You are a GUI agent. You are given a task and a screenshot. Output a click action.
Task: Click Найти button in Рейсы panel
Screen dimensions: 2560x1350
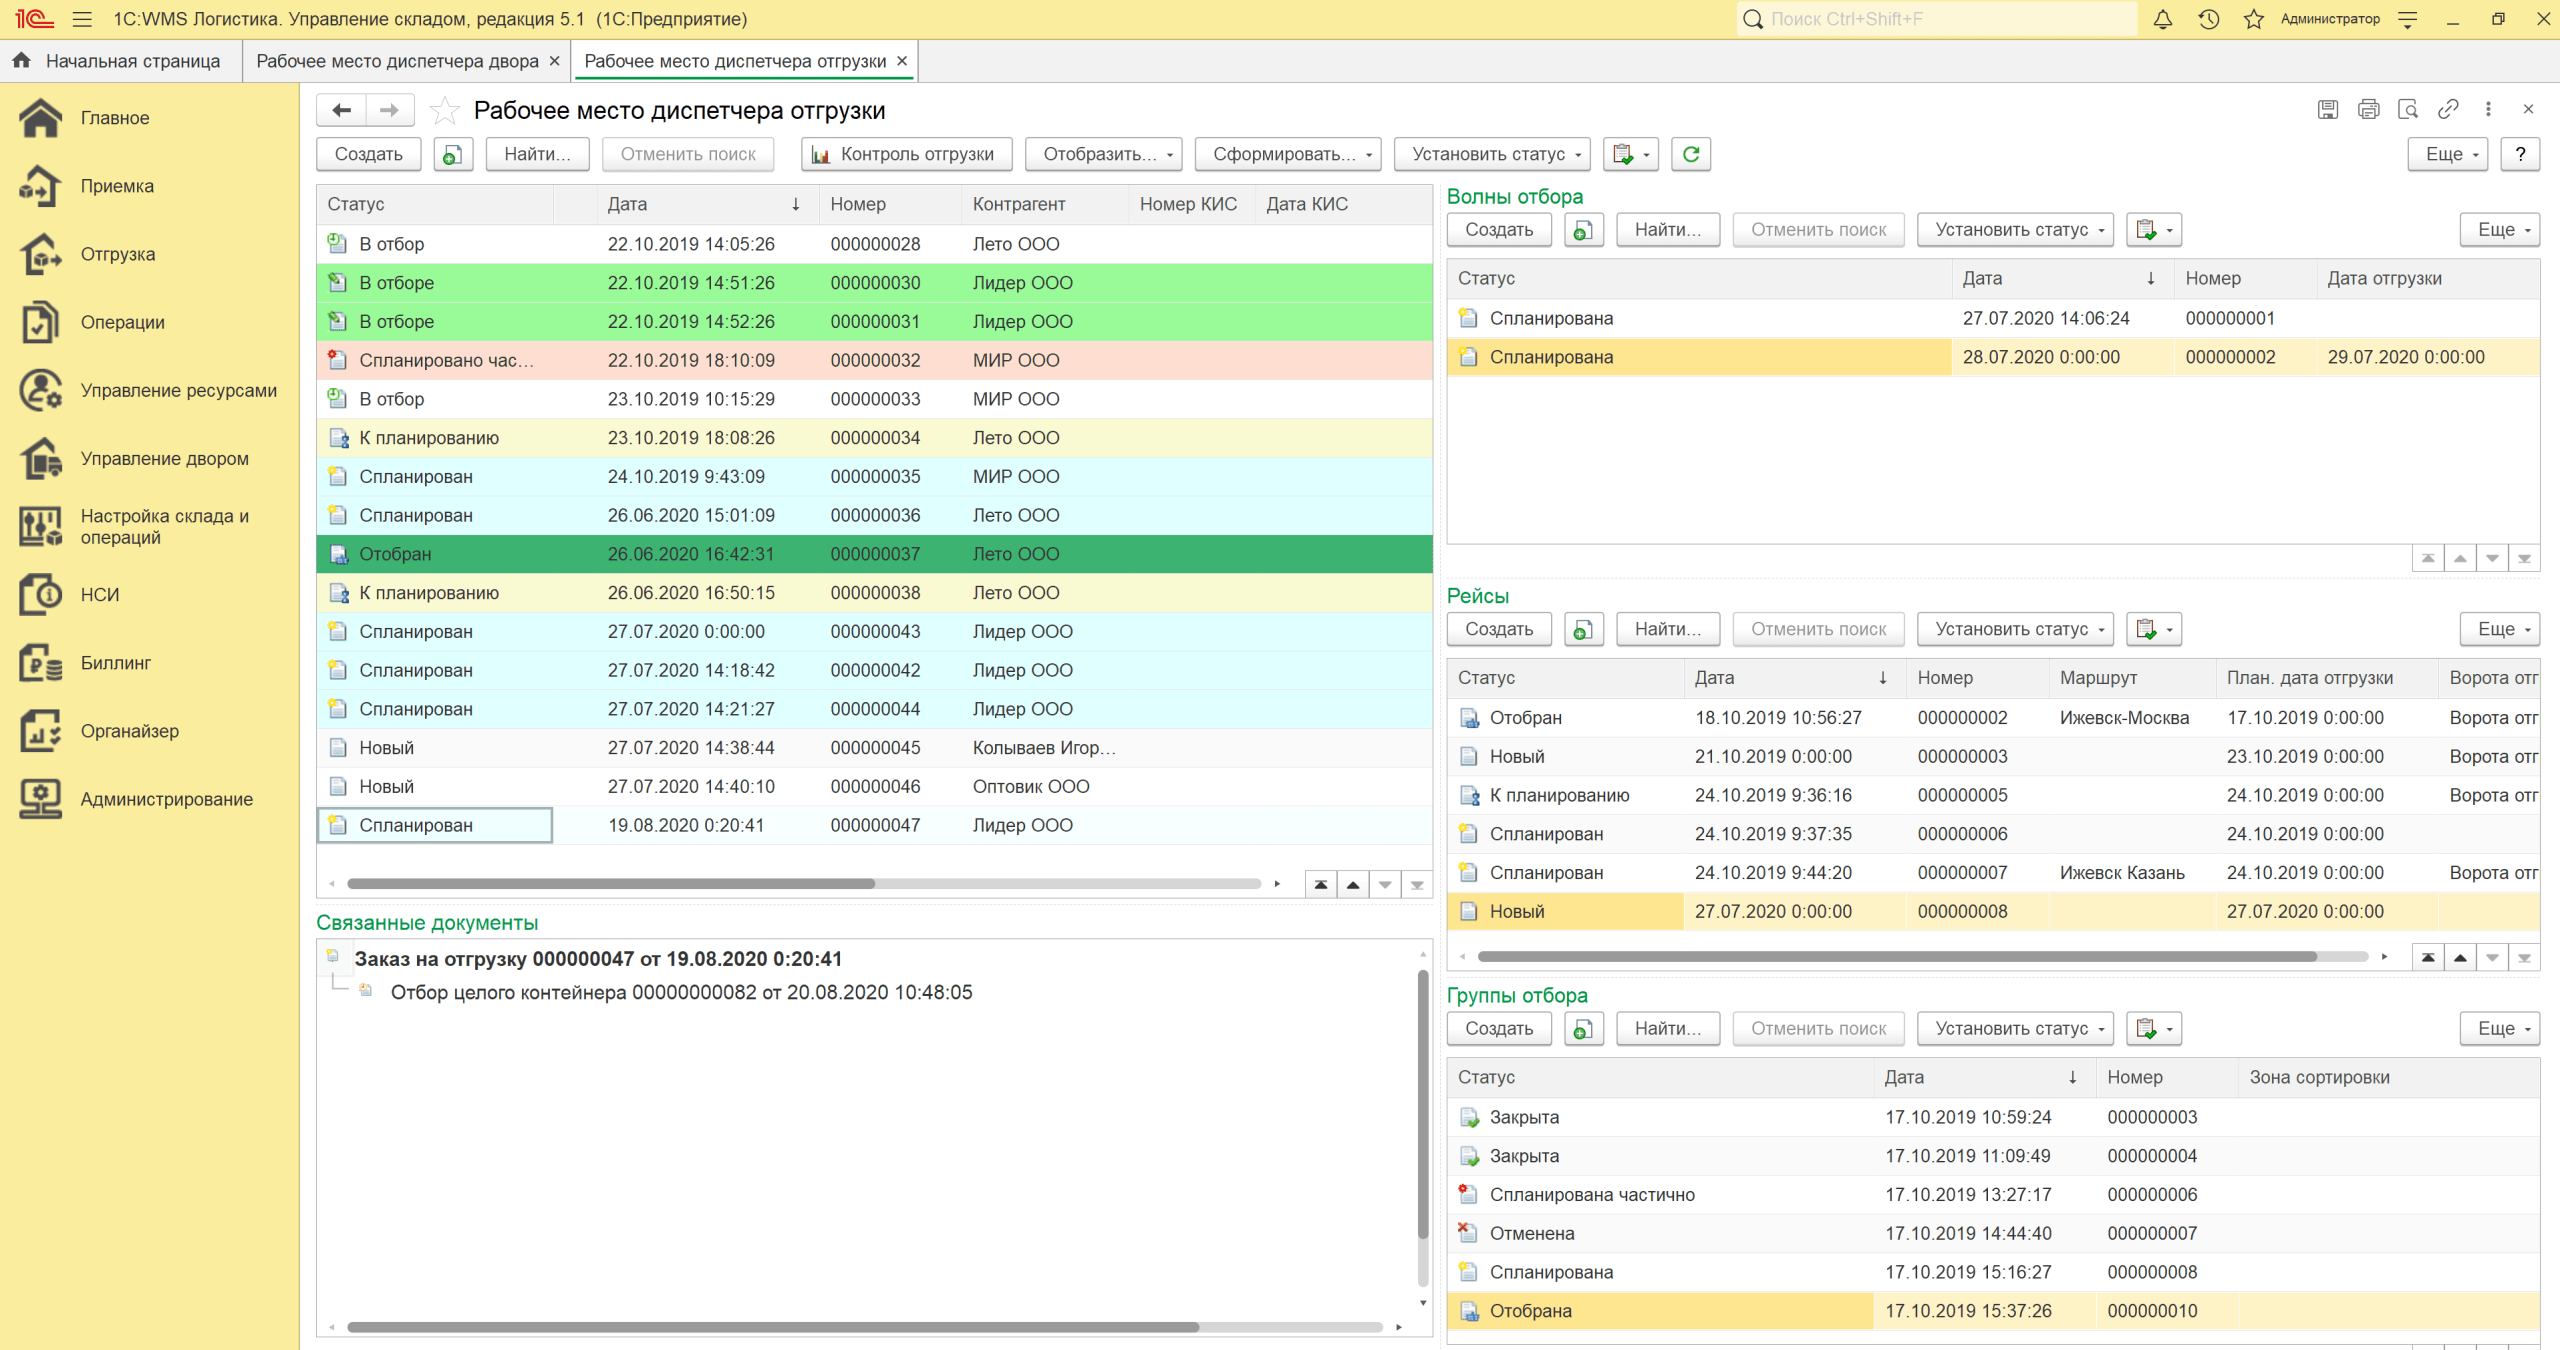pyautogui.click(x=1667, y=629)
